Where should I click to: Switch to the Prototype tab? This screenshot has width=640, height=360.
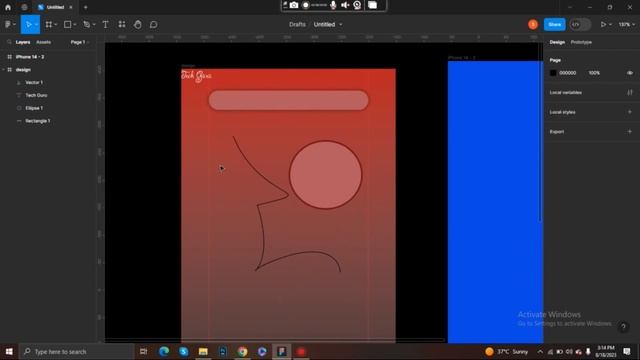(581, 42)
